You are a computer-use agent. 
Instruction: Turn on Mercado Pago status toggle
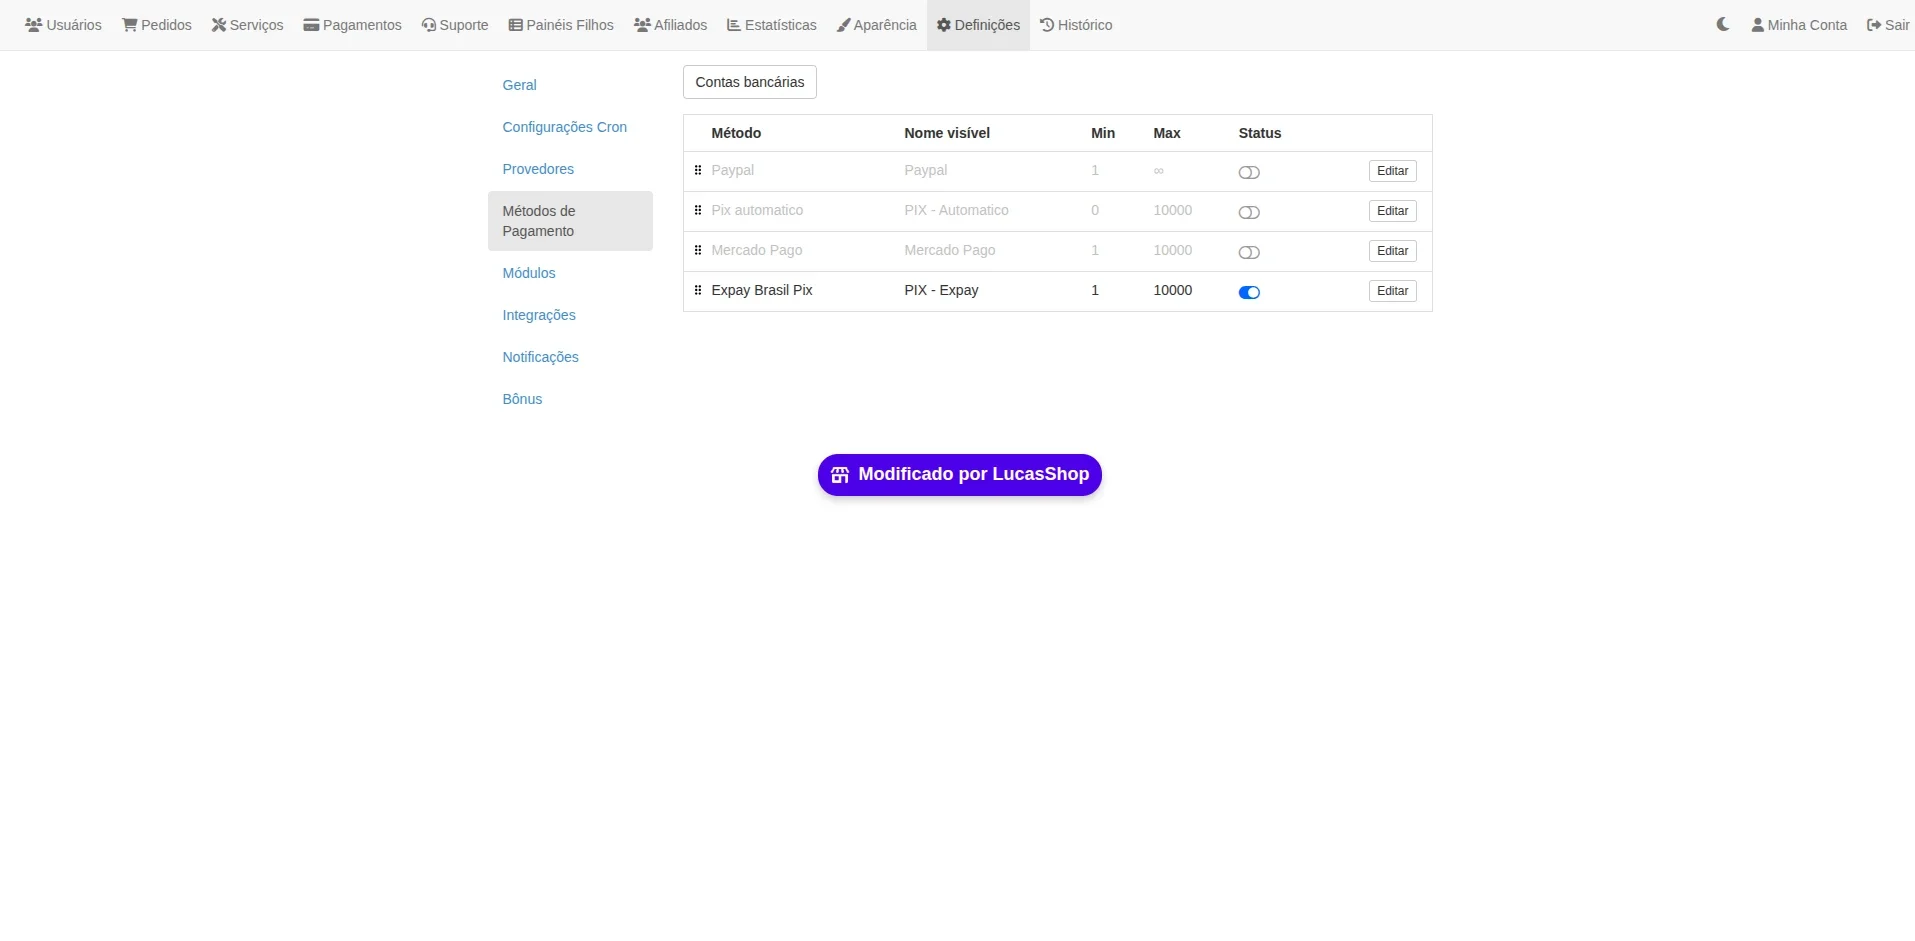click(1249, 252)
